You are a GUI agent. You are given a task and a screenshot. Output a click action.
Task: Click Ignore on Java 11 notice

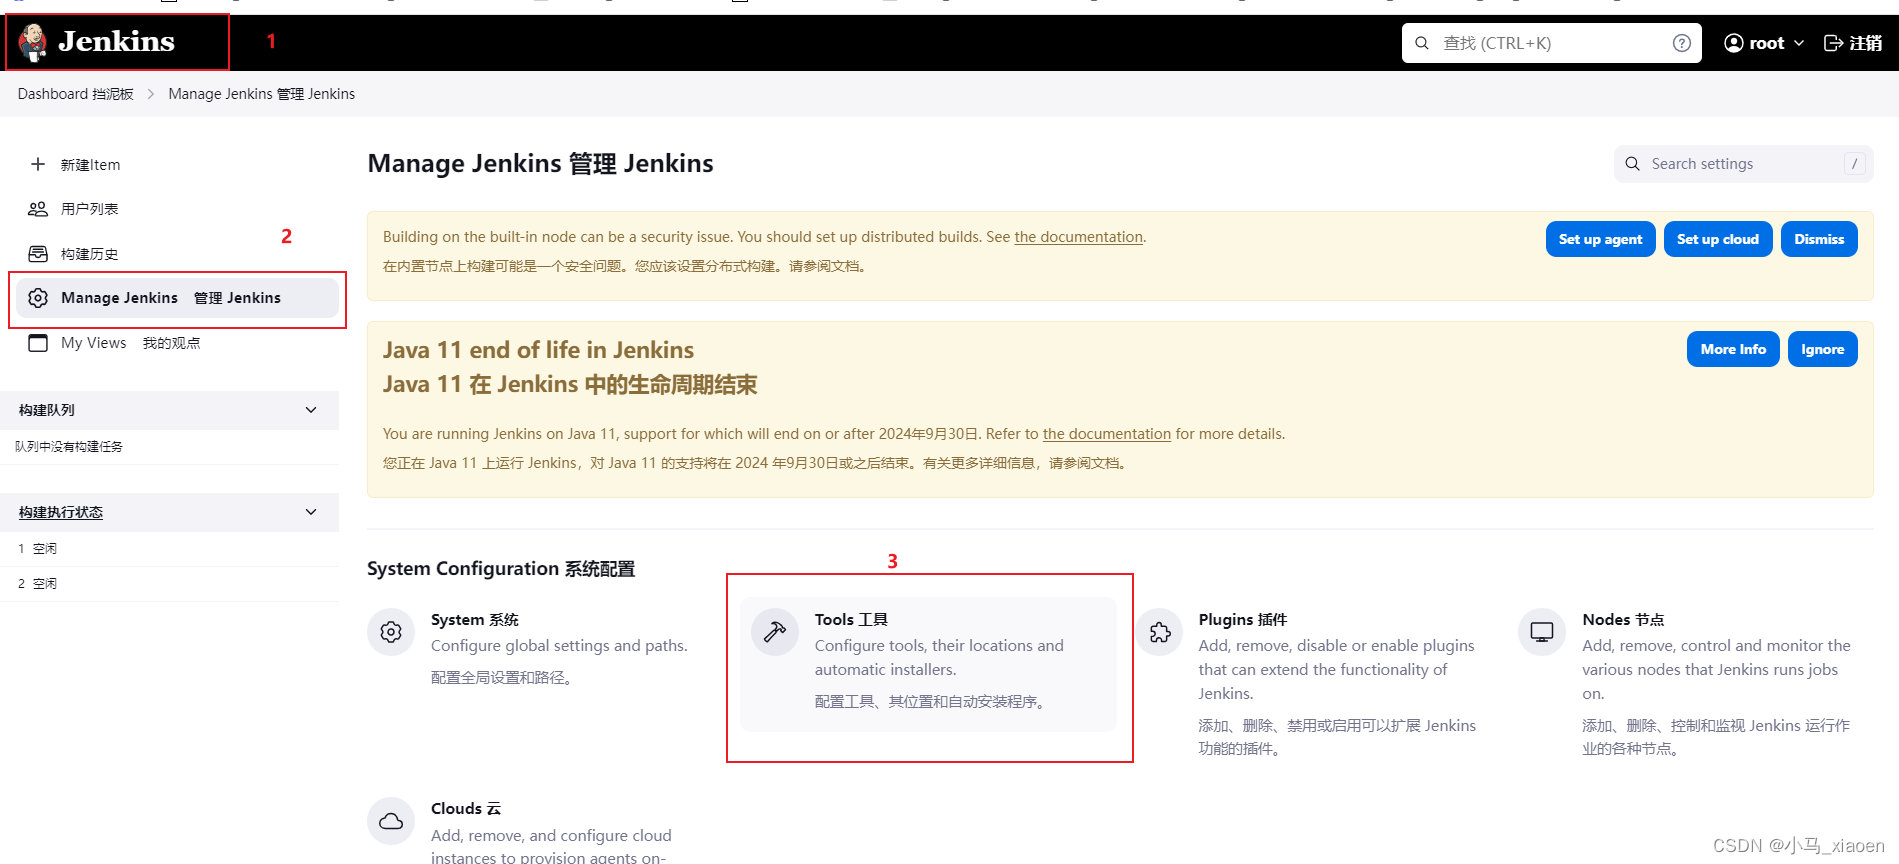(x=1822, y=349)
